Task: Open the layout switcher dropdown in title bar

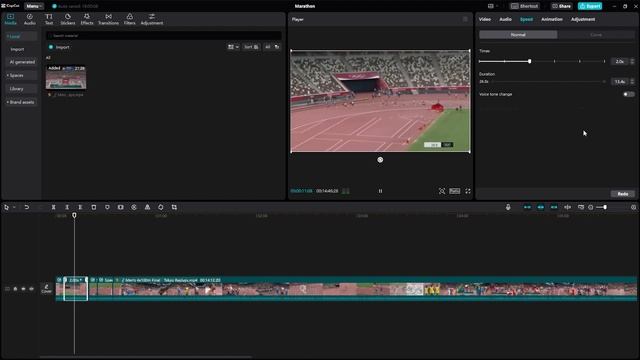Action: (x=493, y=6)
